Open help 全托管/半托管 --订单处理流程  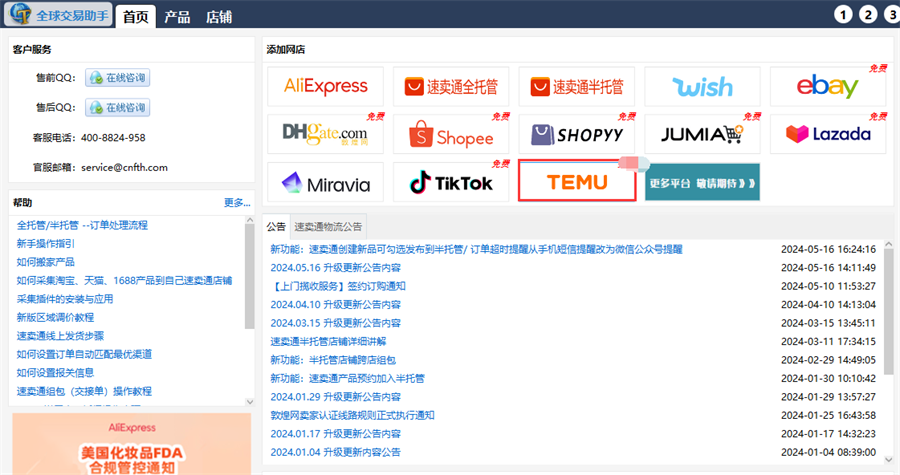click(x=82, y=225)
